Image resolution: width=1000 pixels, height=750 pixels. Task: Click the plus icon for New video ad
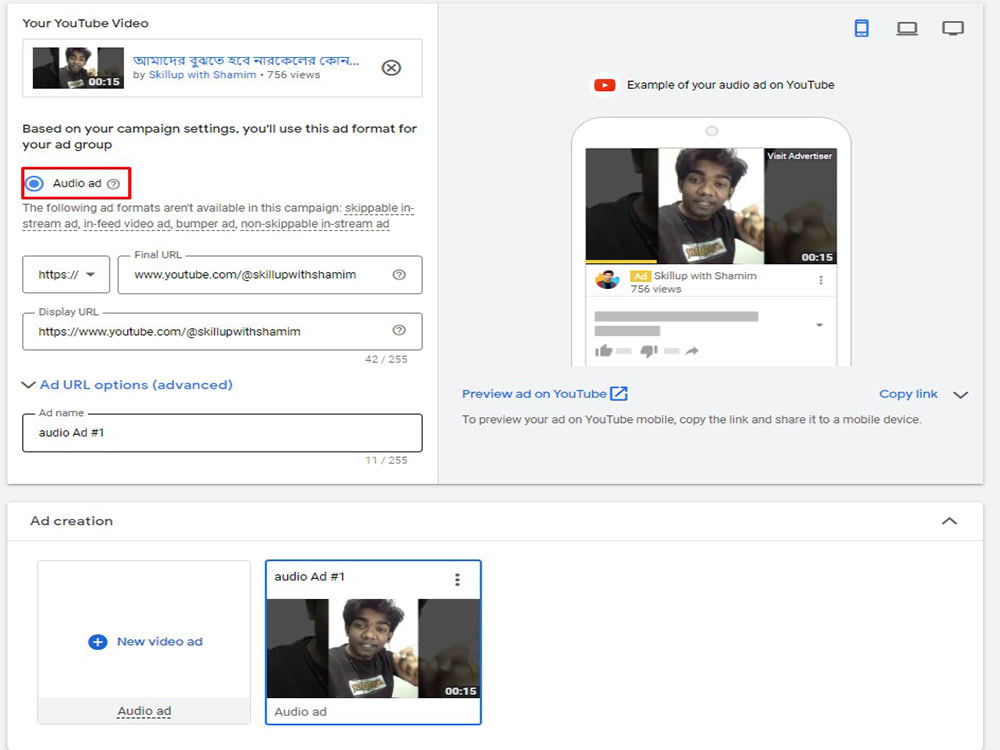click(x=98, y=642)
